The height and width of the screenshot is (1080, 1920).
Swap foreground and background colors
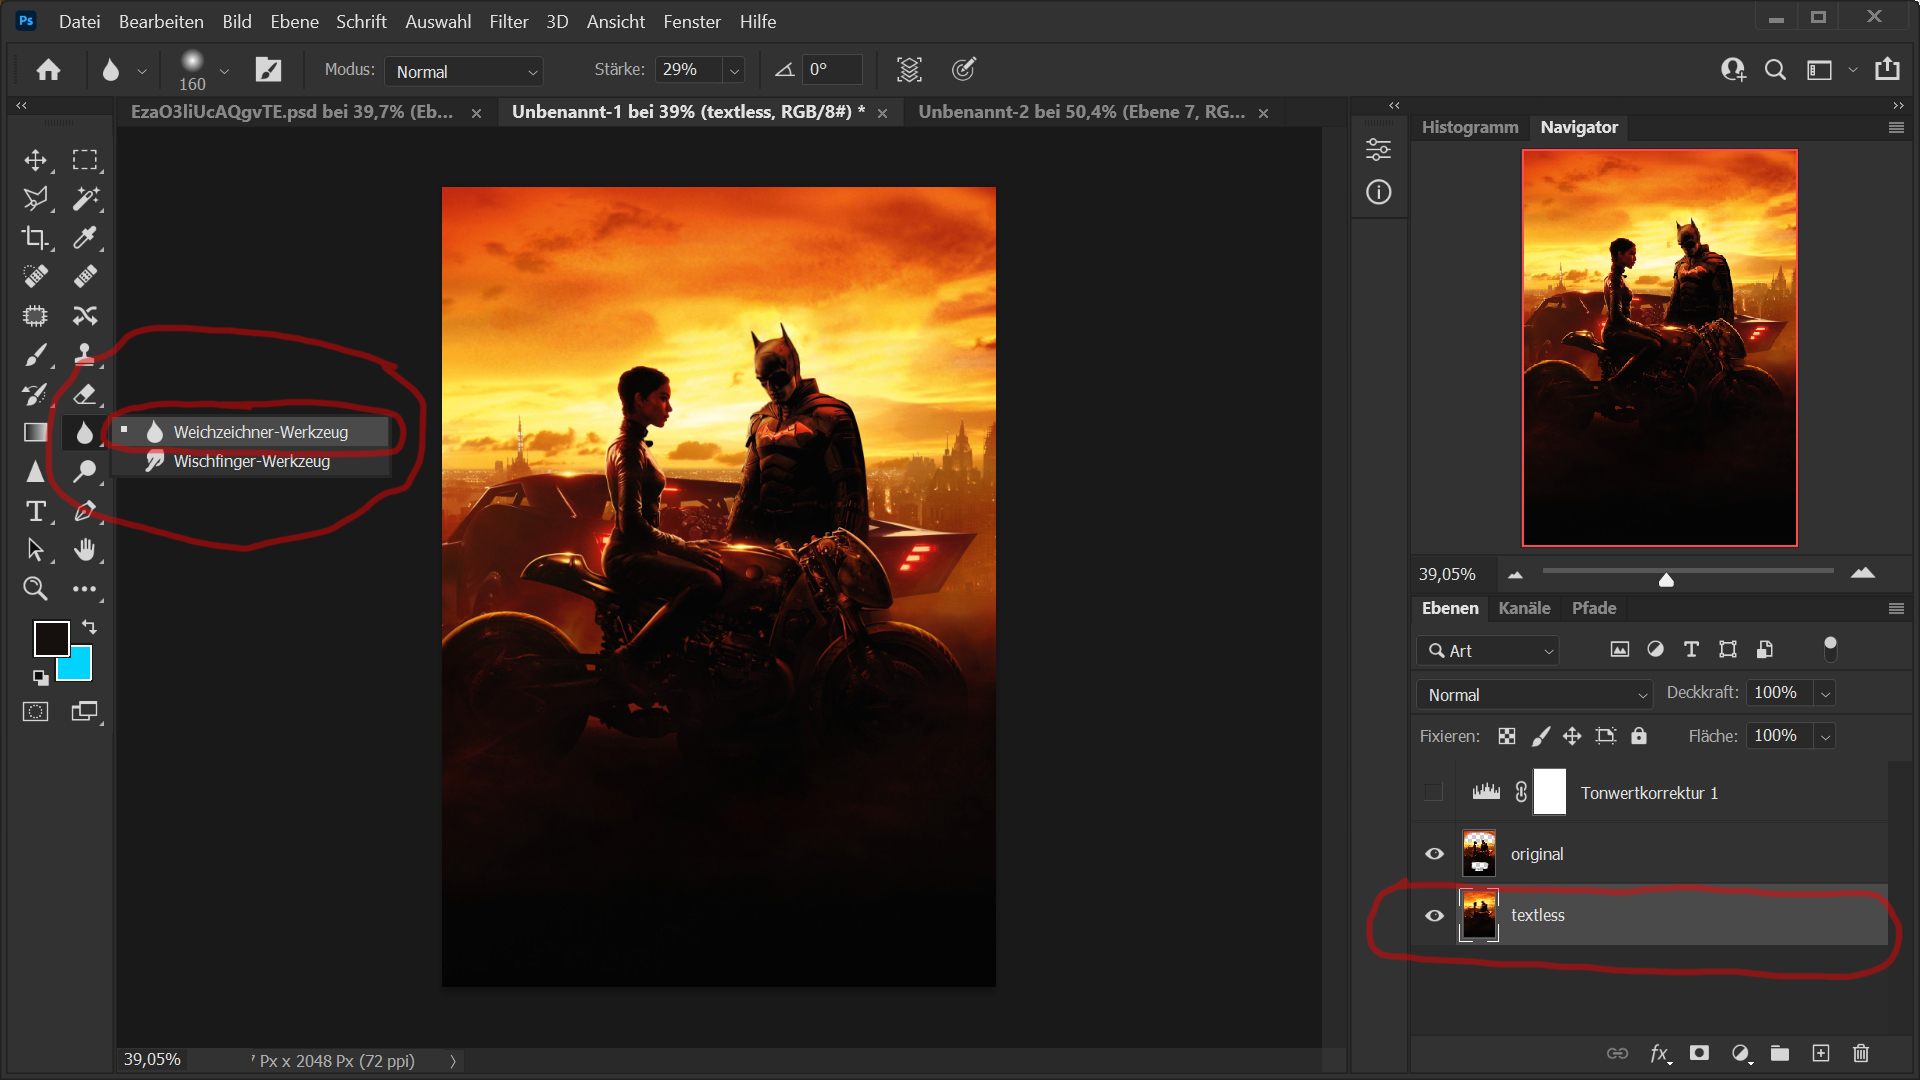coord(89,627)
